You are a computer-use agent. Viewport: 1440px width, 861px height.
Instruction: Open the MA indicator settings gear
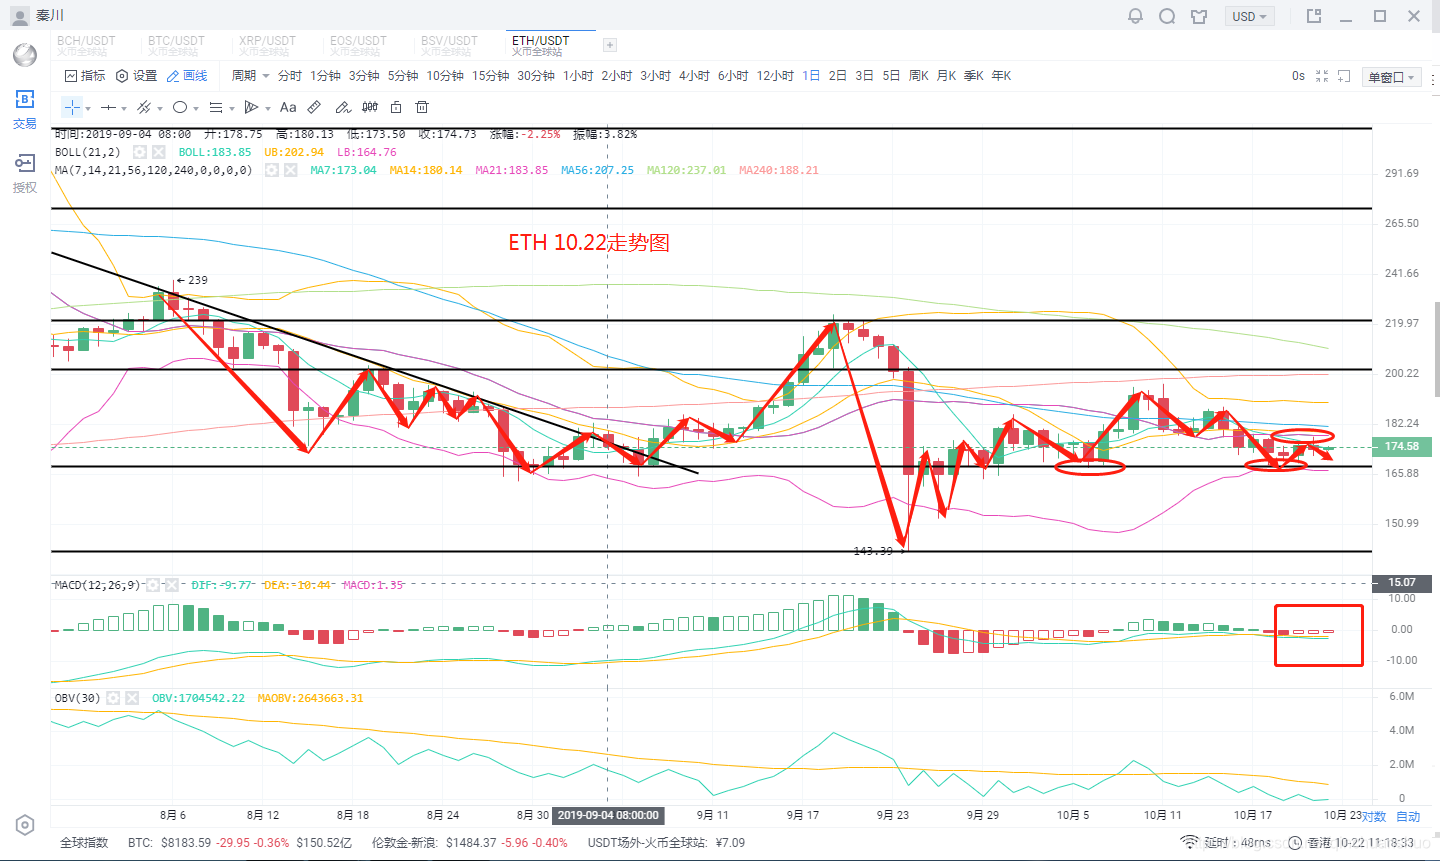click(x=271, y=170)
